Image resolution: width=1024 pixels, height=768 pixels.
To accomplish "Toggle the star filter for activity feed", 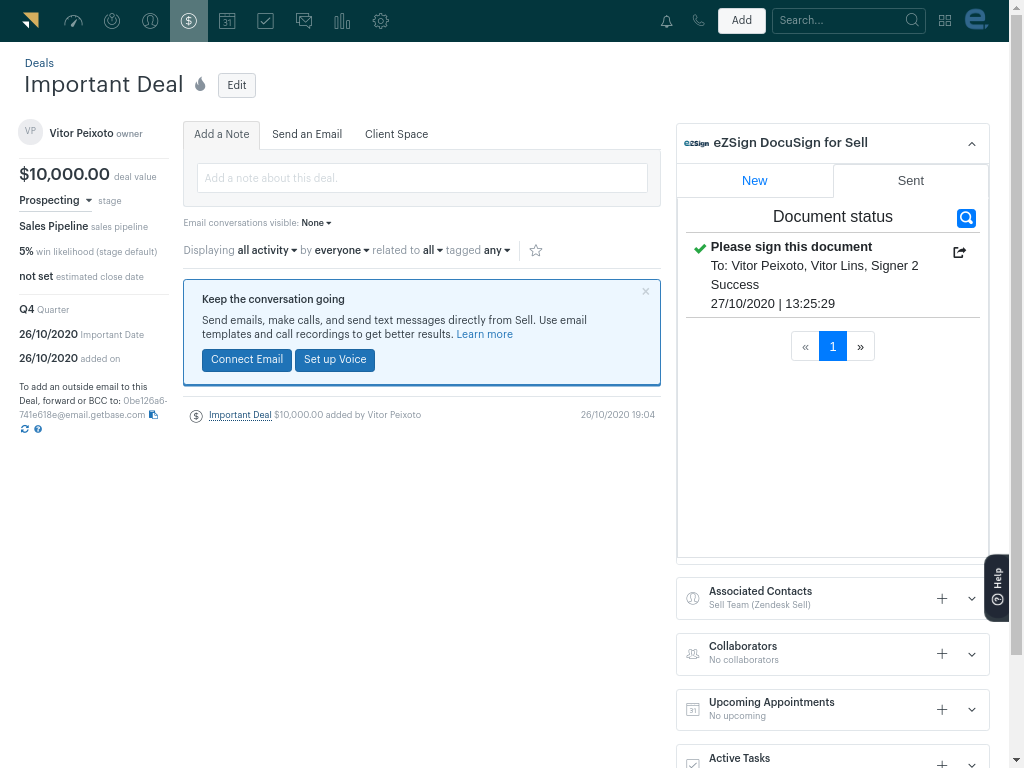I will coord(536,251).
